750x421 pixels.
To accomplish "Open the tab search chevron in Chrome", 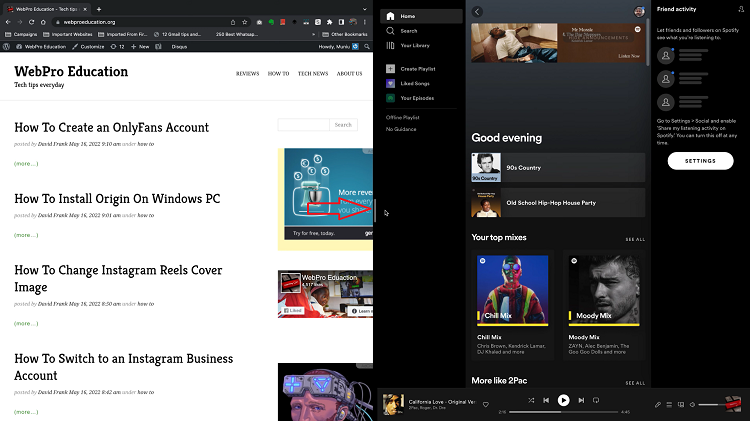I will click(364, 9).
